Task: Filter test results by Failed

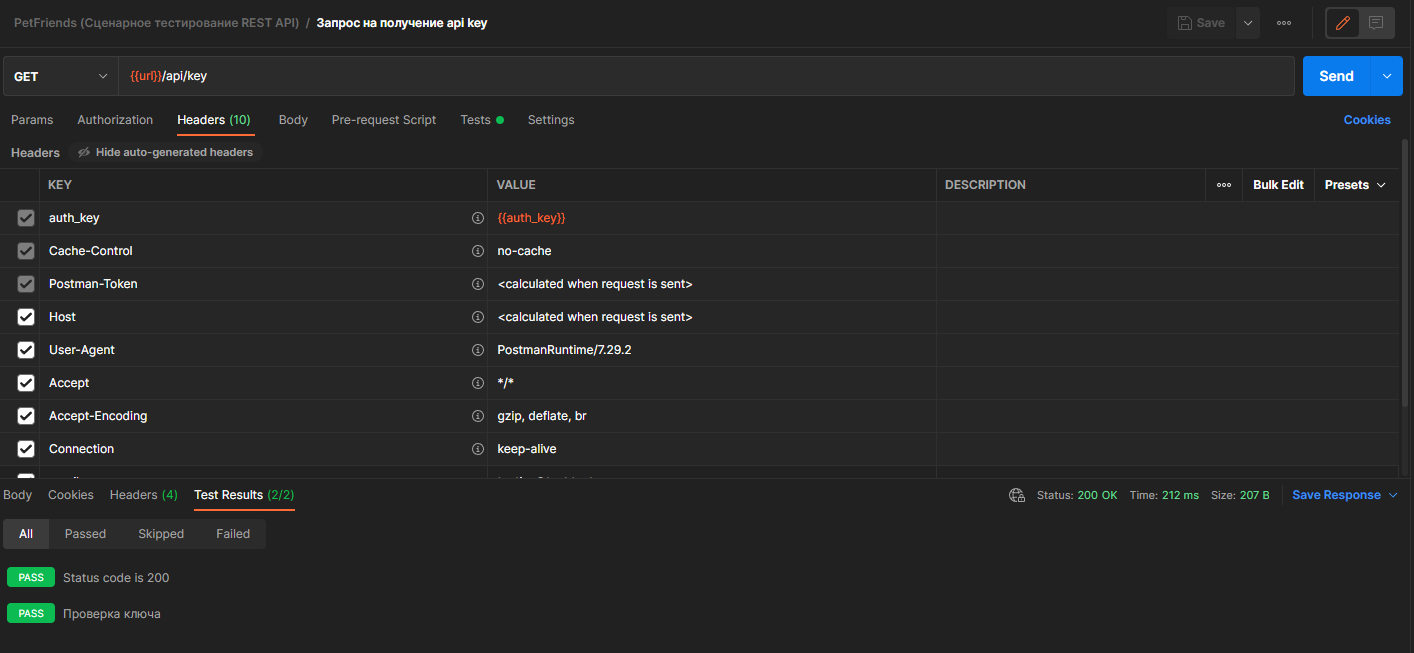Action: click(233, 534)
